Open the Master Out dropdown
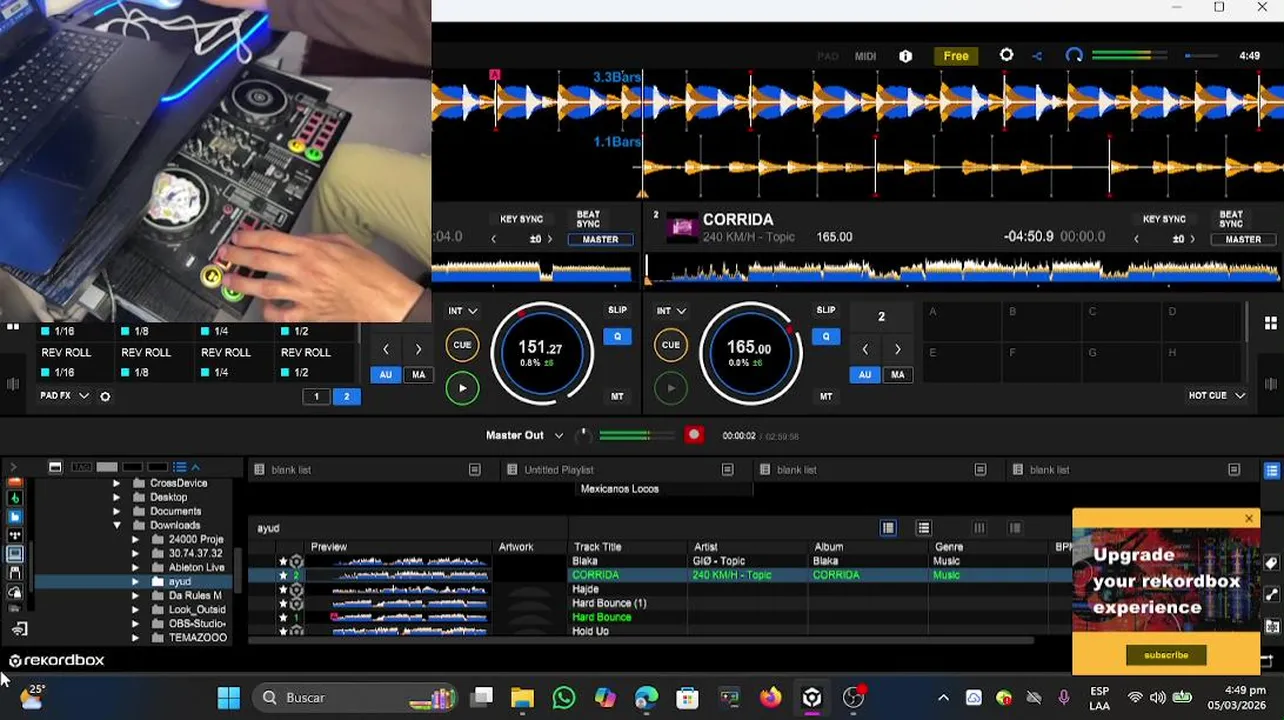The height and width of the screenshot is (720, 1284). click(524, 435)
